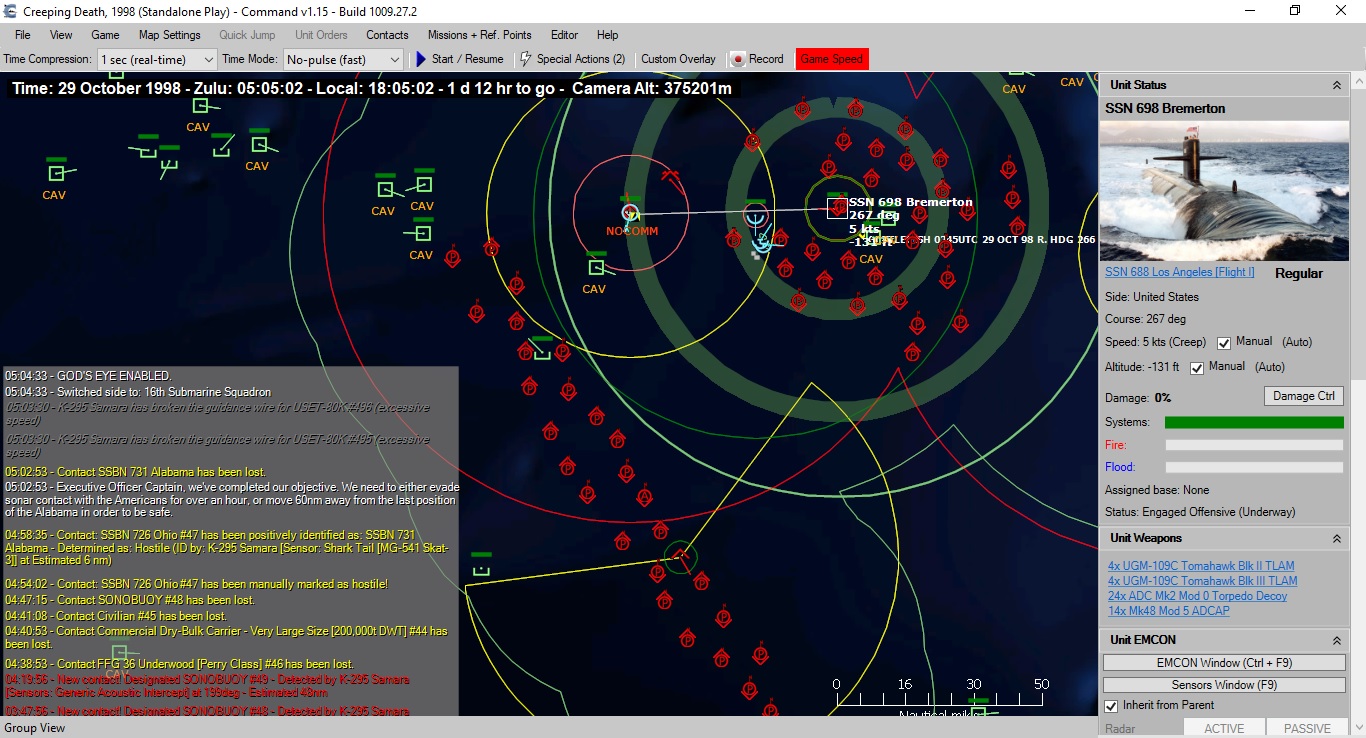Open EMCON Window (Ctrl + F9)

[x=1224, y=663]
